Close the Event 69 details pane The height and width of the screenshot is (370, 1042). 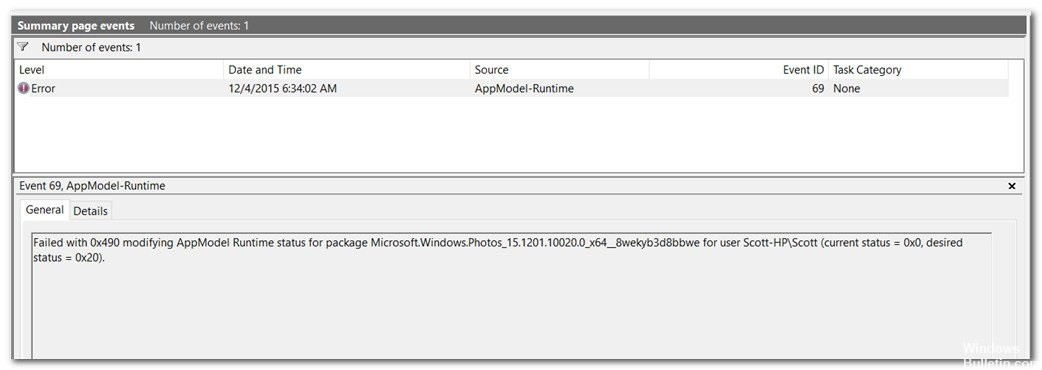pyautogui.click(x=1011, y=187)
